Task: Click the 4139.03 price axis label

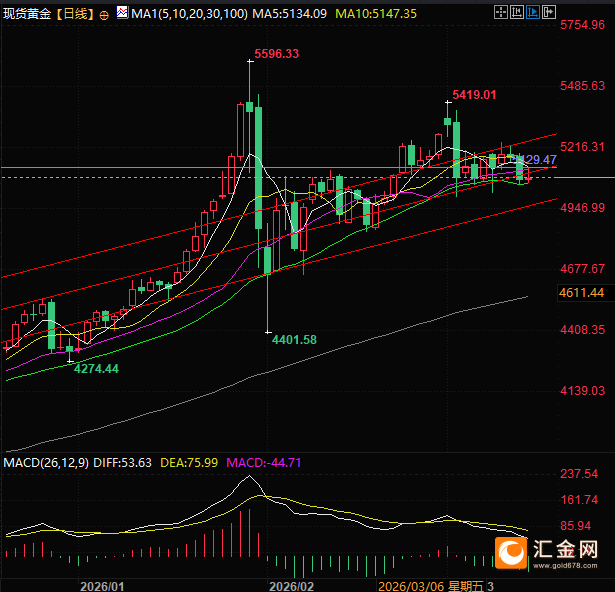Action: tap(582, 391)
